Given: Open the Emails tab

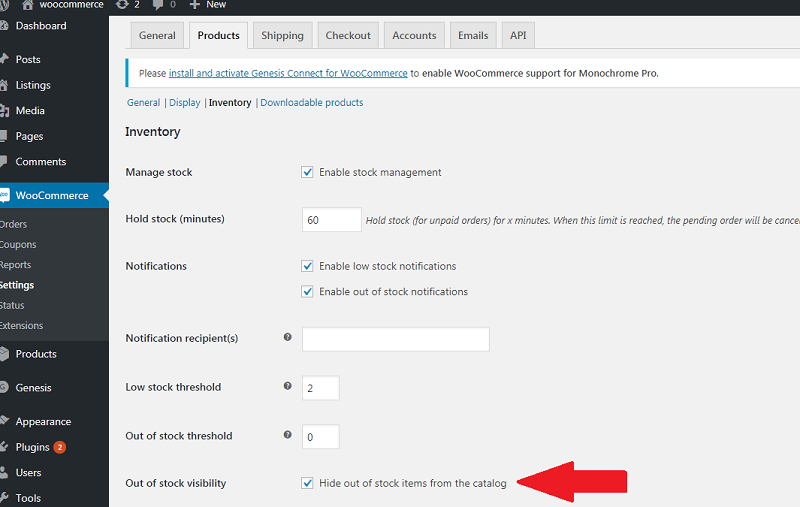Looking at the screenshot, I should click(473, 35).
